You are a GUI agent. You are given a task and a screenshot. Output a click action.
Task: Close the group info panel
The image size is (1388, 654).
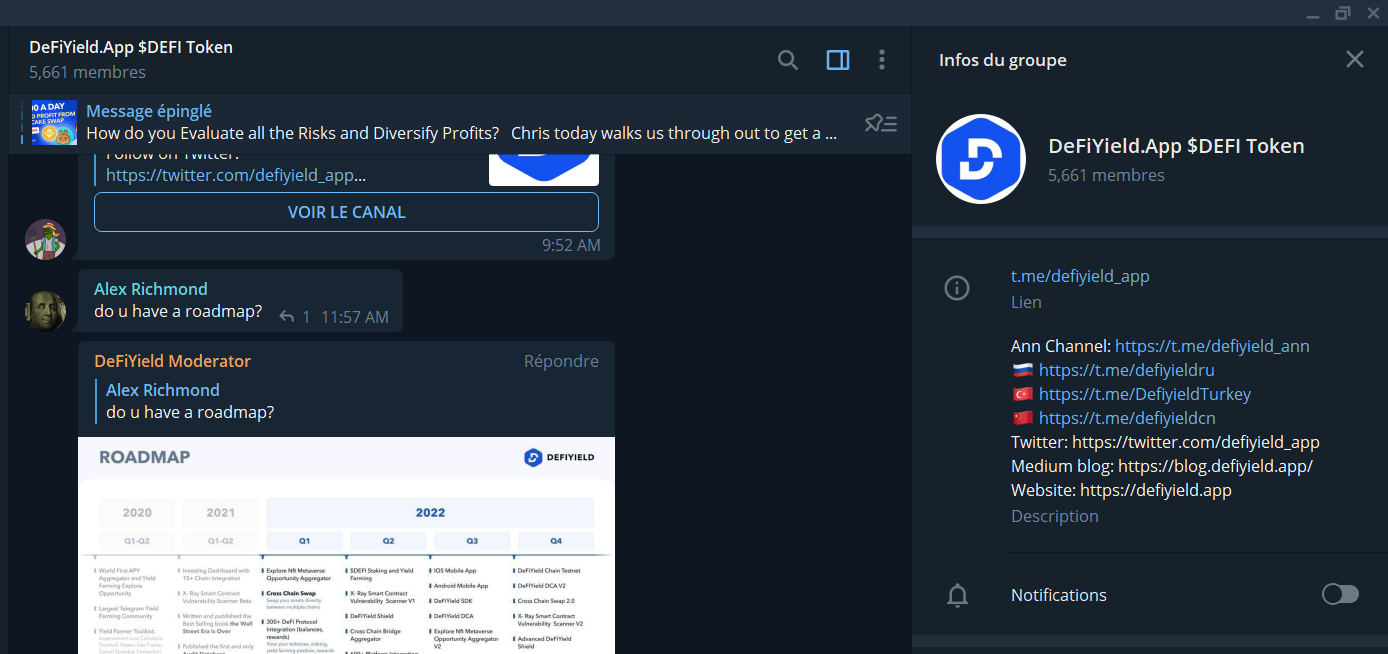(x=1354, y=60)
